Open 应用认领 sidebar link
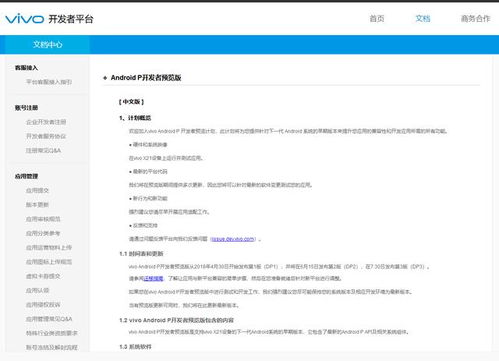Viewport: 499px width, 361px height. 37,290
